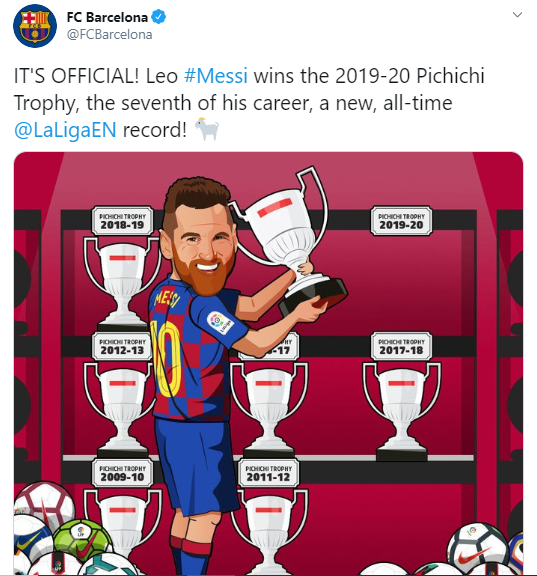Click the blue verified badge icon
The width and height of the screenshot is (537, 576).
pos(159,17)
